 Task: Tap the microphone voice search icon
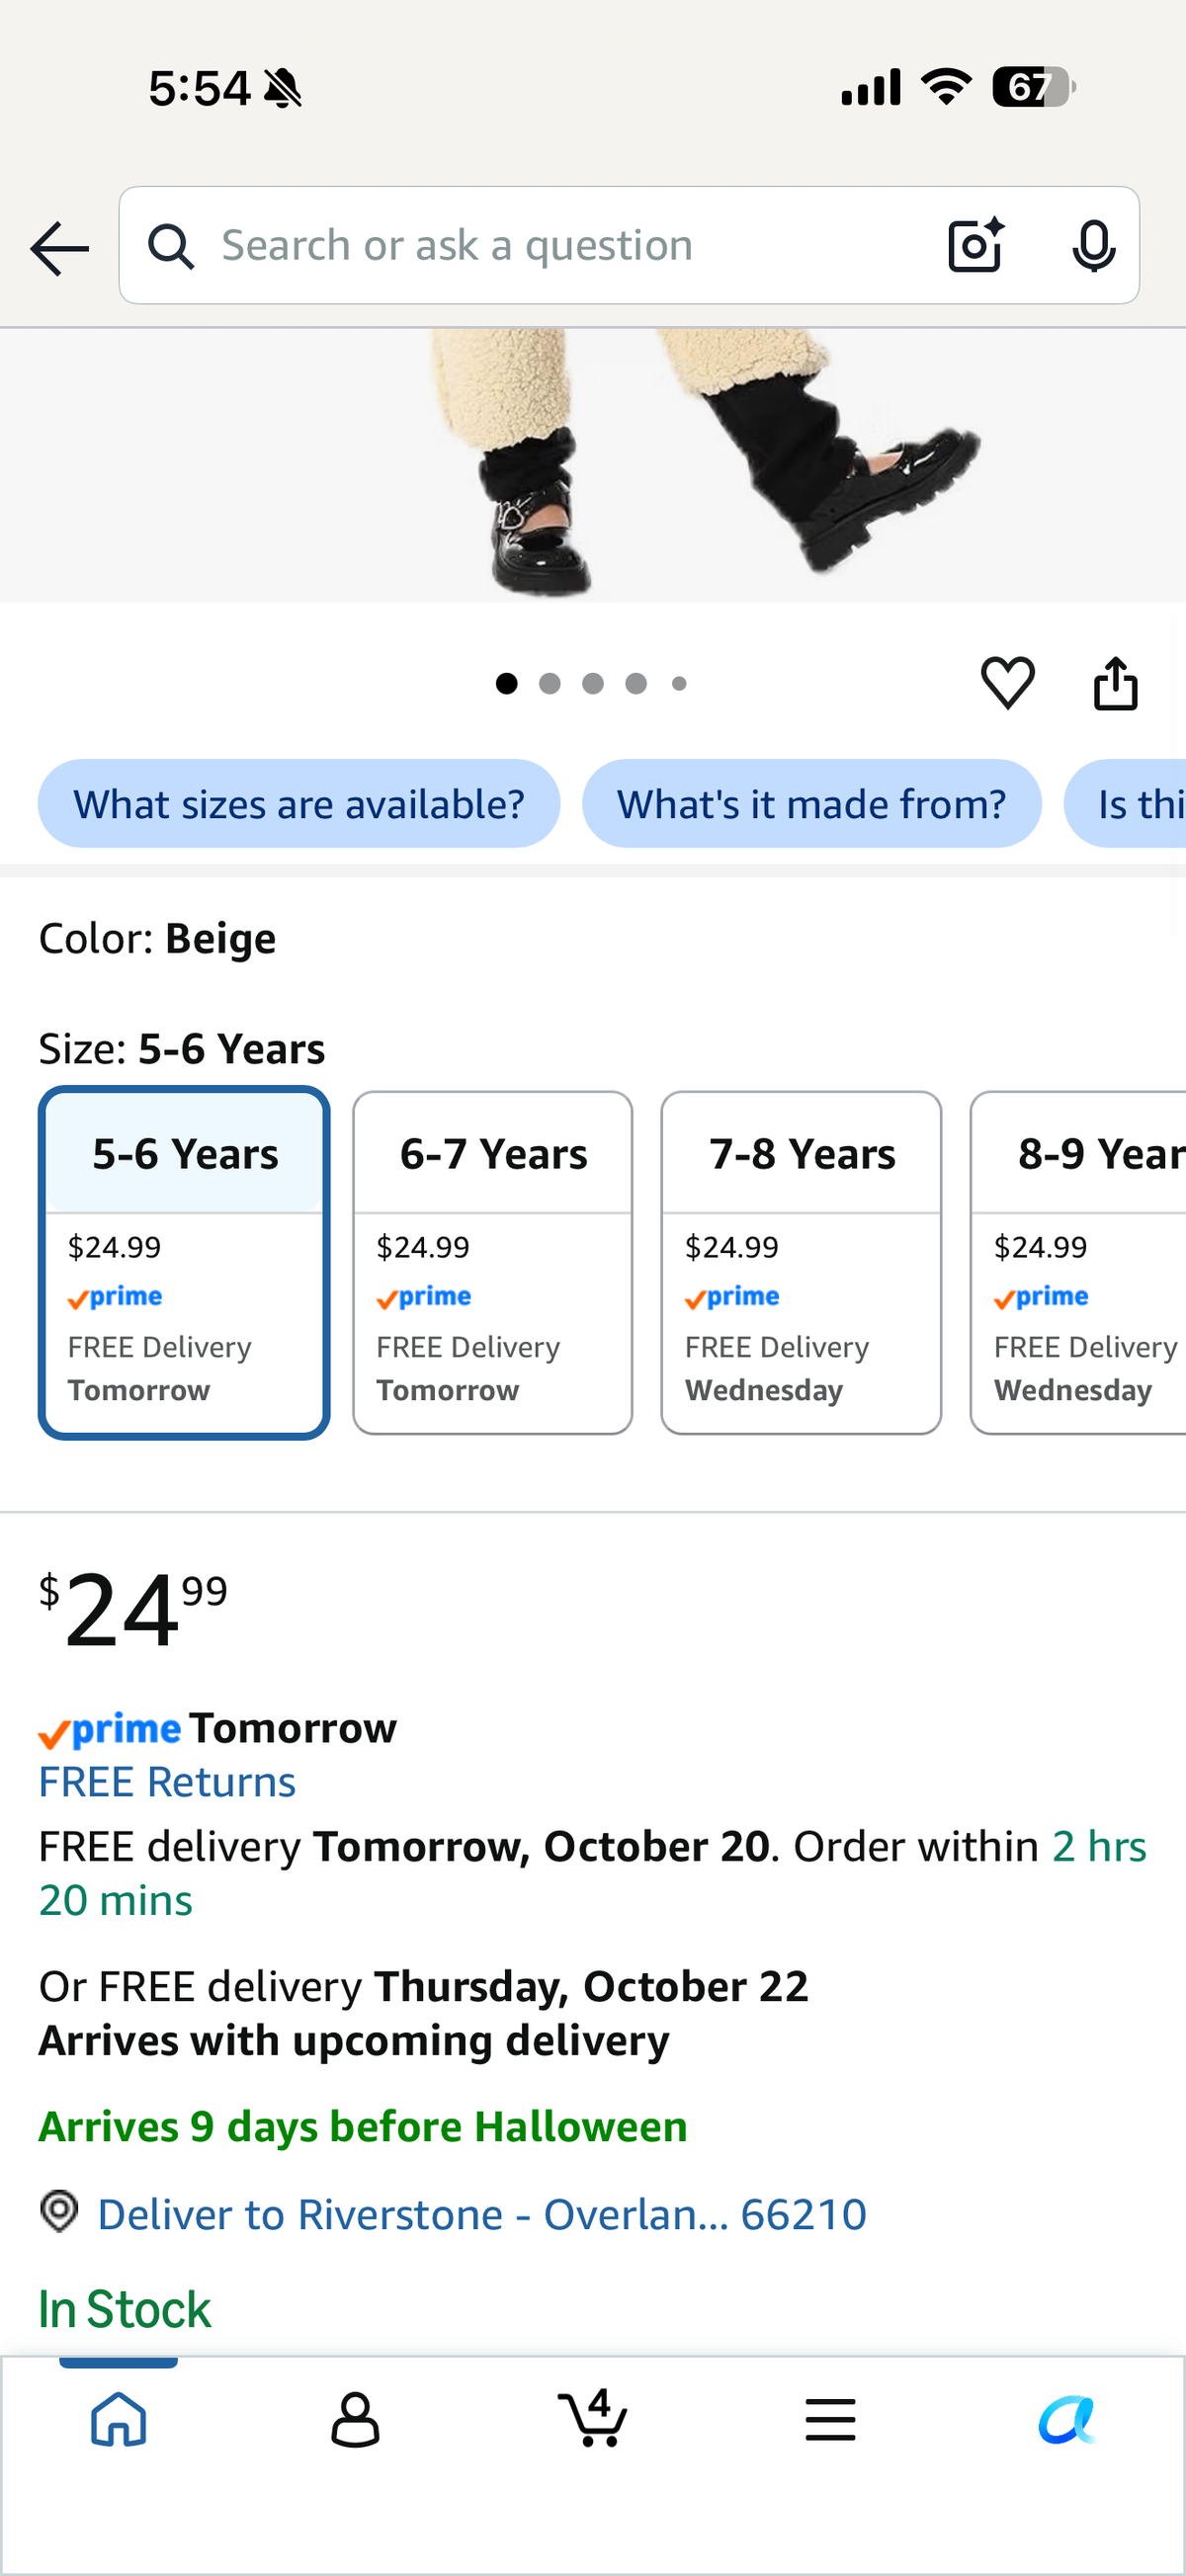(1093, 245)
